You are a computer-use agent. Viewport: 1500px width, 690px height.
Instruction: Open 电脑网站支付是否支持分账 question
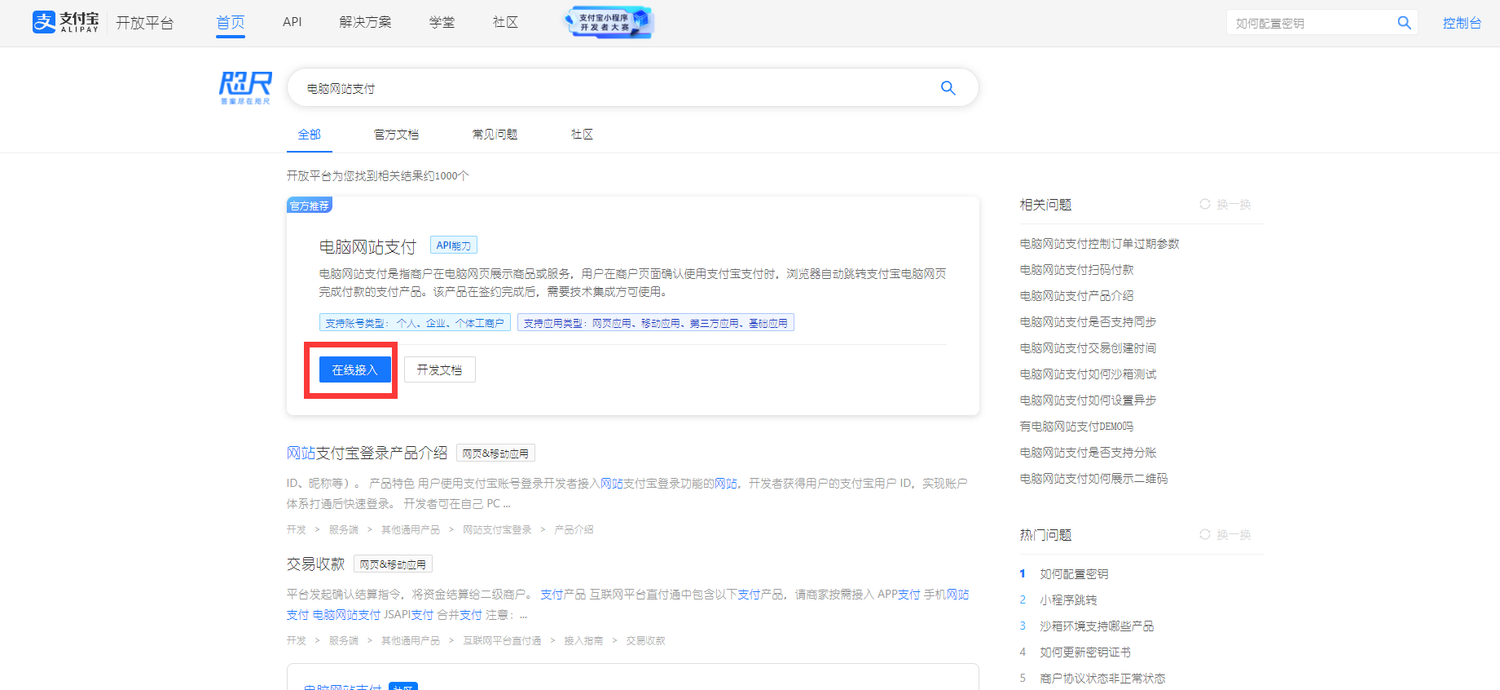[x=1088, y=452]
